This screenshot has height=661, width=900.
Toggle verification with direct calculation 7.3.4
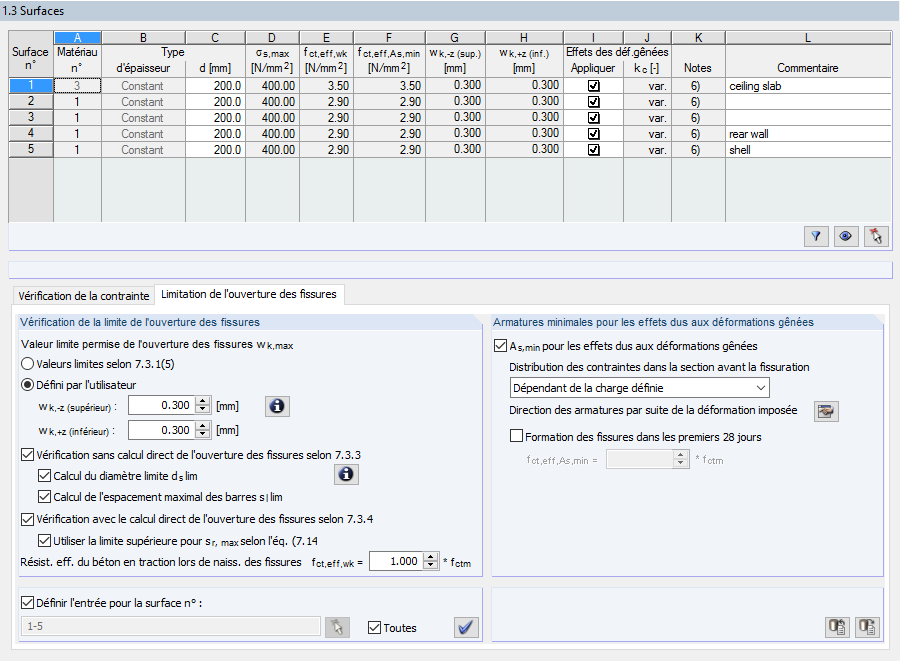[27, 519]
